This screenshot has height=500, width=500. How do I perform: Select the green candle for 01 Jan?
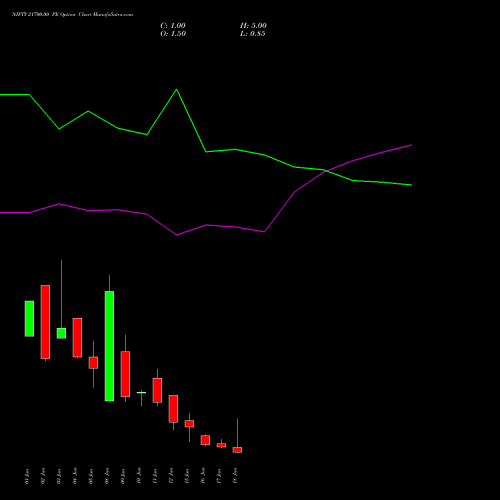click(x=29, y=319)
